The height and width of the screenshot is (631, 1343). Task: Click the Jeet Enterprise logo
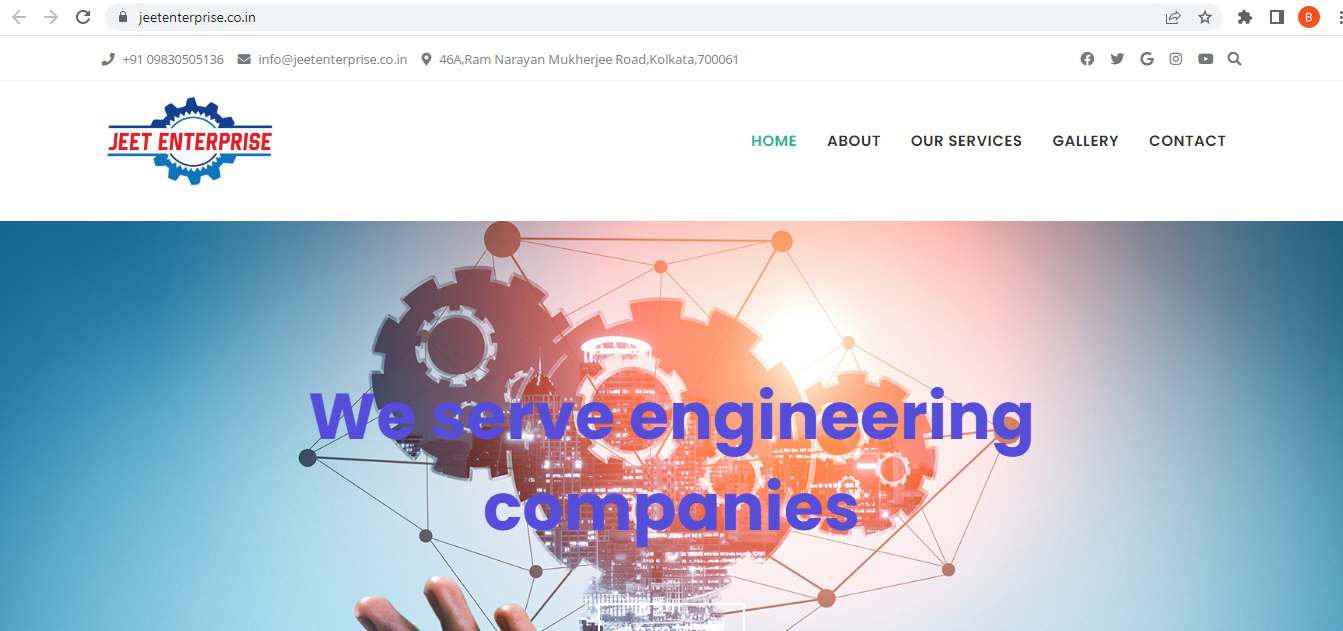click(x=190, y=141)
